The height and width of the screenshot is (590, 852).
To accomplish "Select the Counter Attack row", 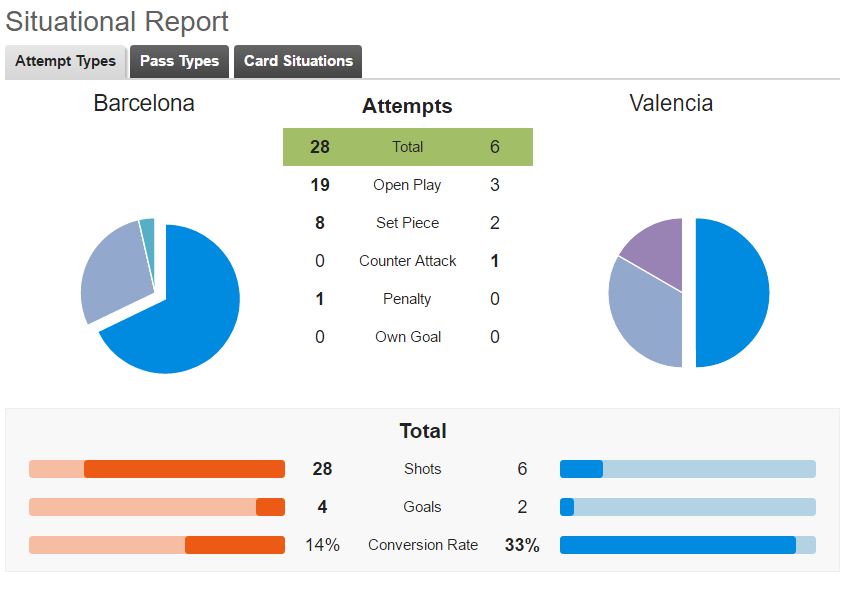I will [x=408, y=261].
